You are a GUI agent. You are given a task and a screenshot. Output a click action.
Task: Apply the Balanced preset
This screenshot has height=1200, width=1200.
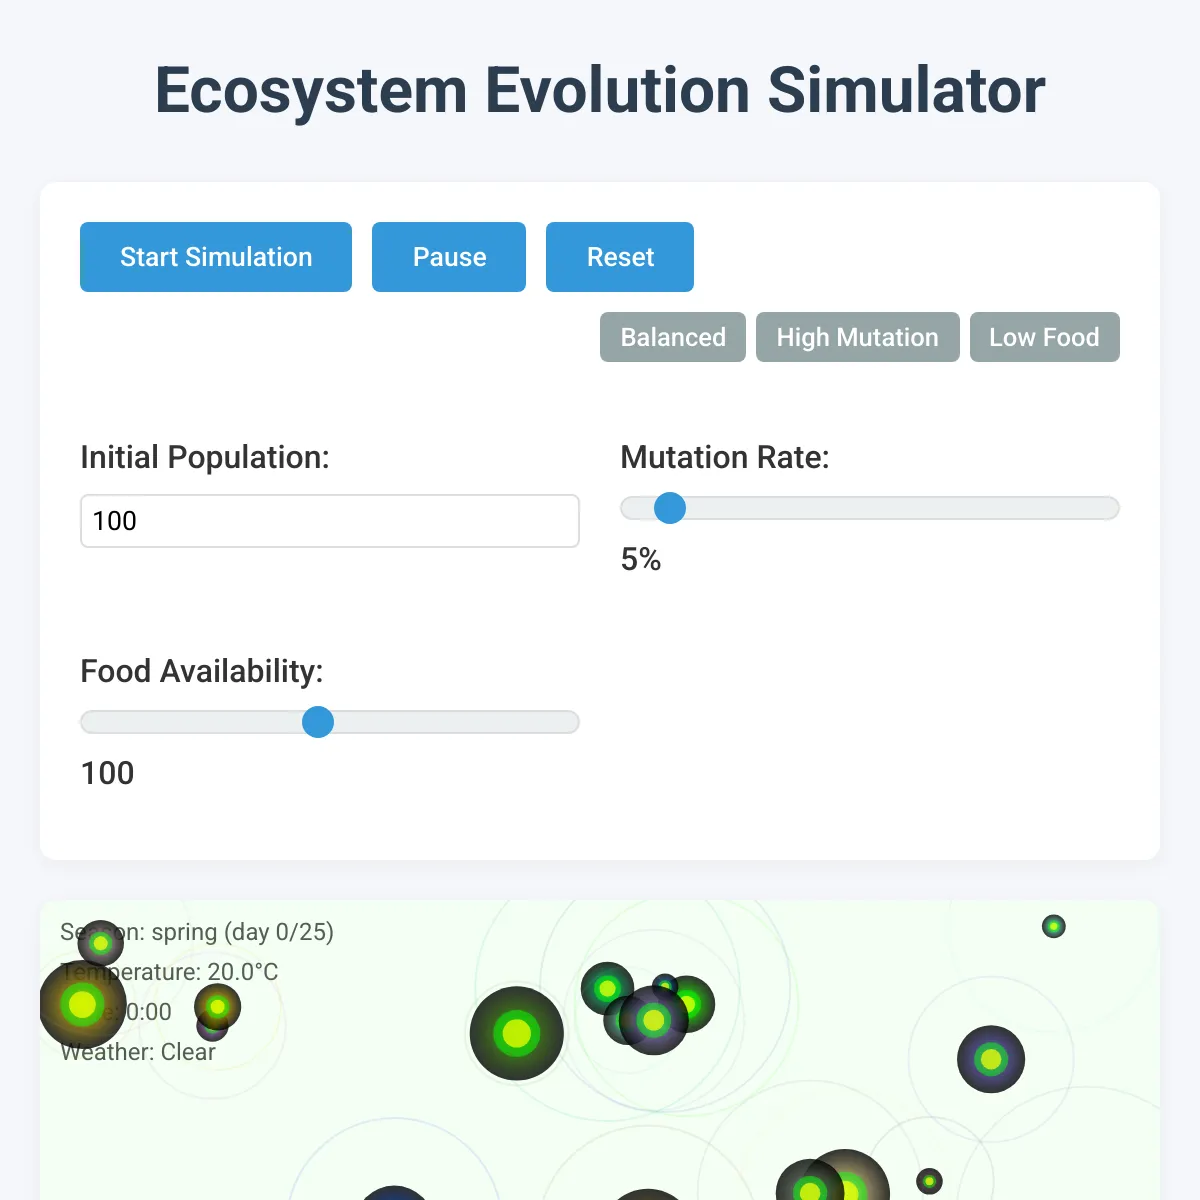tap(673, 337)
